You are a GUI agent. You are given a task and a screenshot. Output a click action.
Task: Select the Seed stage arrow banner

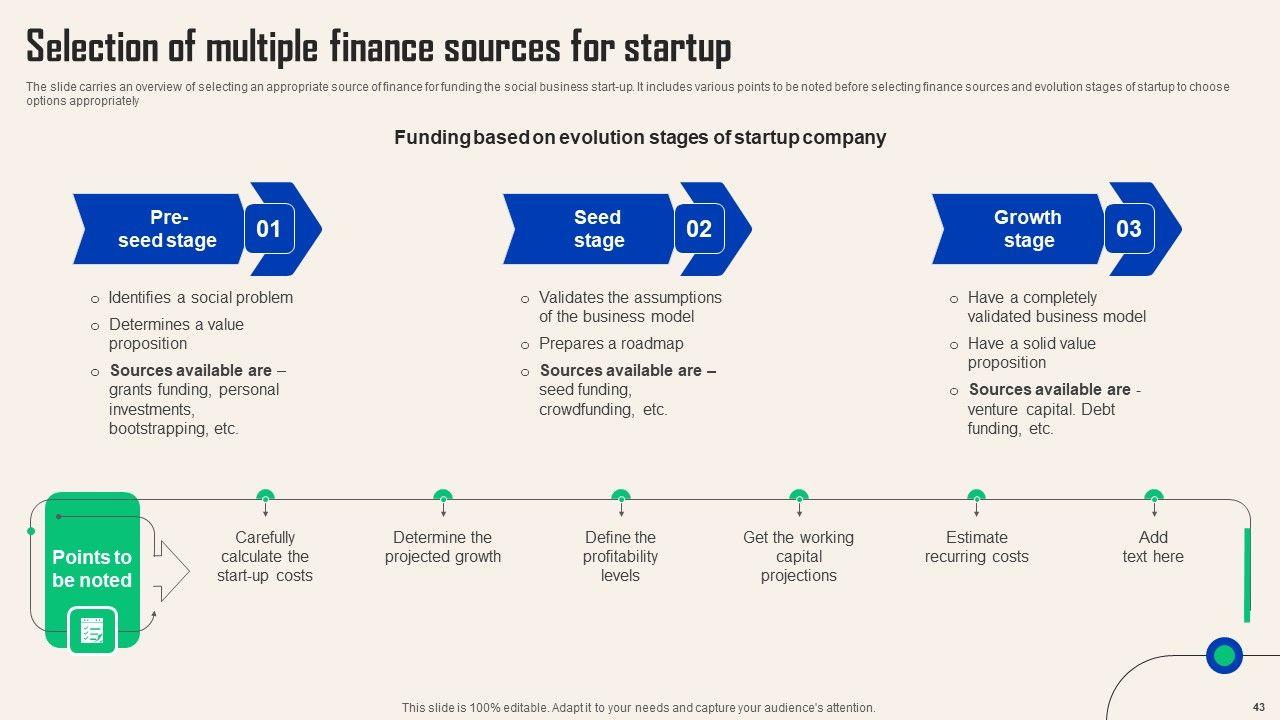click(x=590, y=229)
